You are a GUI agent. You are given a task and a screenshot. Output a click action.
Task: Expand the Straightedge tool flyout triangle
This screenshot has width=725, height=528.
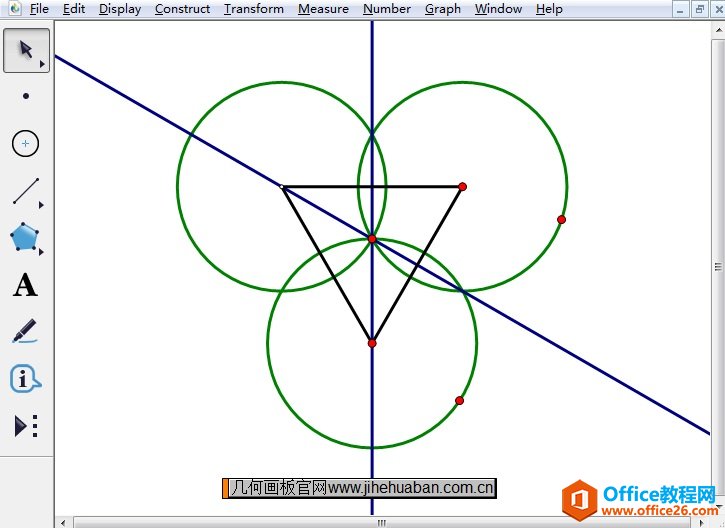41,205
